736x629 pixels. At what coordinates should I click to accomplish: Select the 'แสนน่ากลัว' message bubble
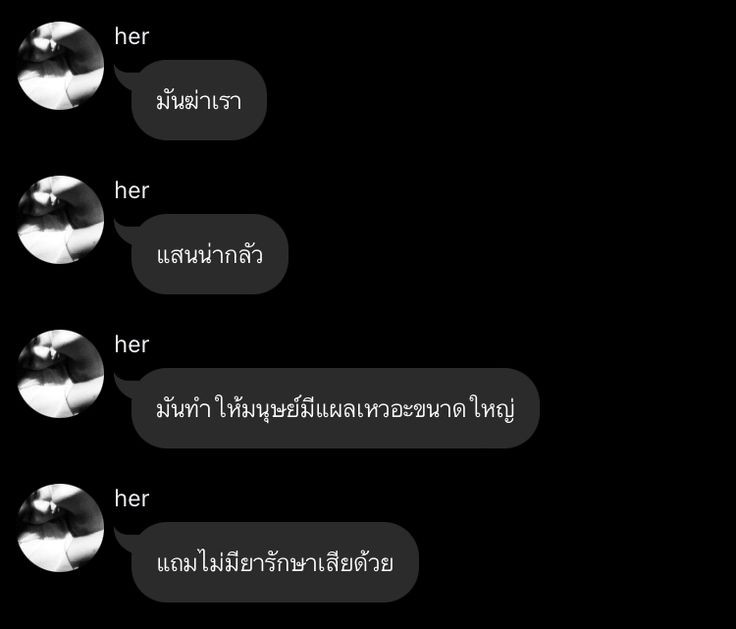click(x=210, y=254)
